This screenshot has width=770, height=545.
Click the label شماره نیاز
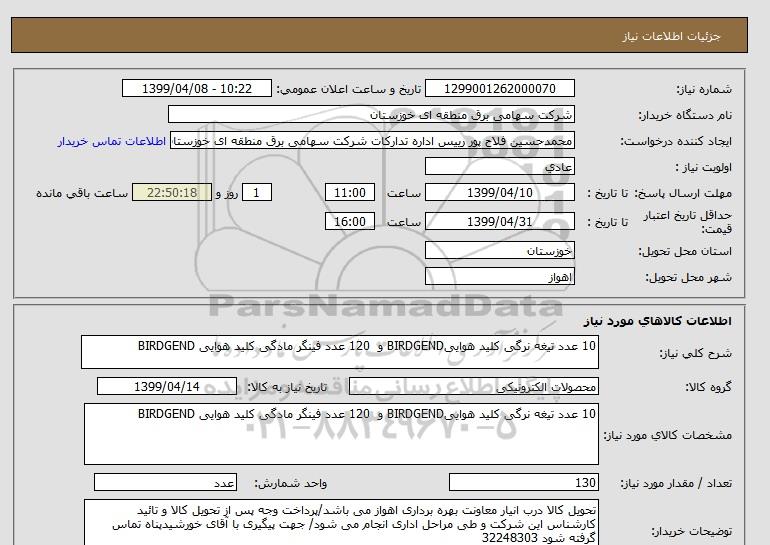(704, 89)
